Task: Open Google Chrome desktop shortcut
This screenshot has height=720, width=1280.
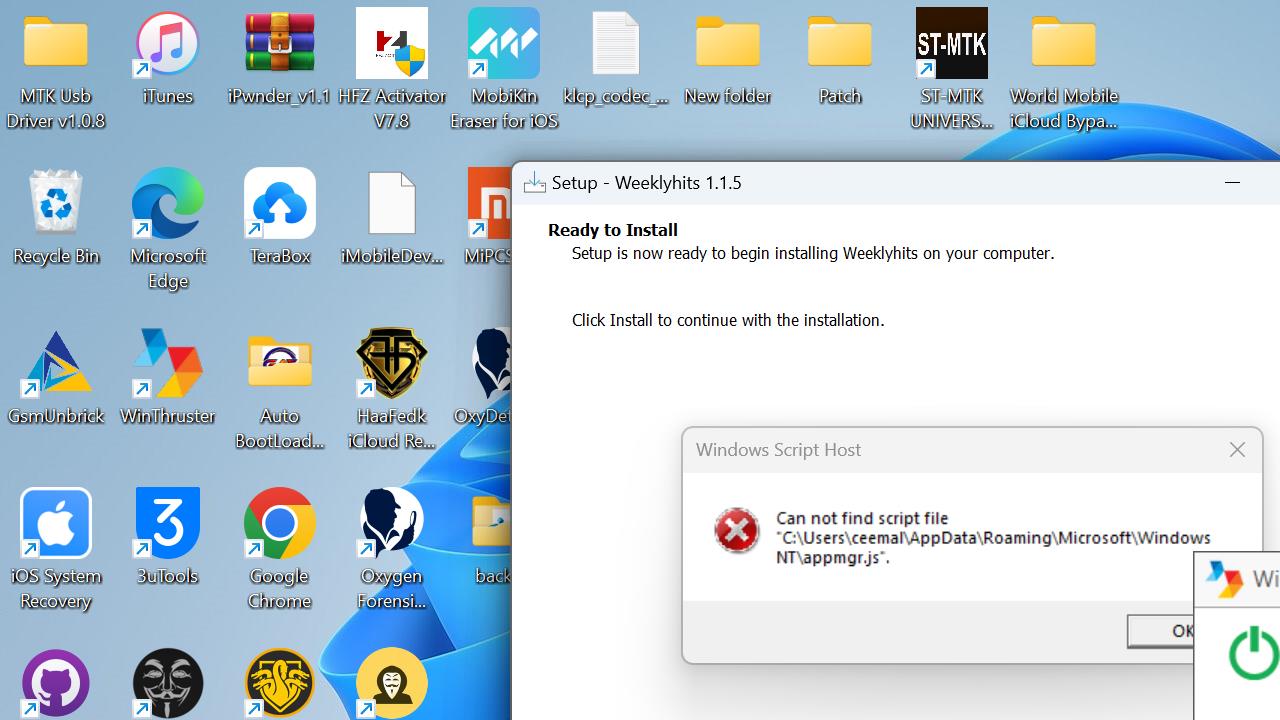Action: click(x=280, y=526)
